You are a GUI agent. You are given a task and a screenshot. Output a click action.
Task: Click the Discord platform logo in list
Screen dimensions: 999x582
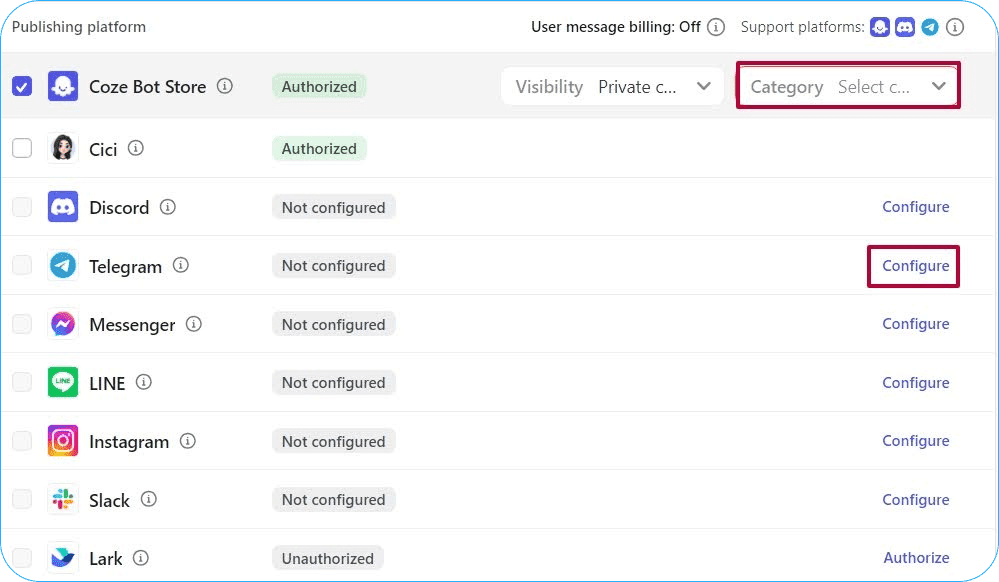[x=62, y=207]
